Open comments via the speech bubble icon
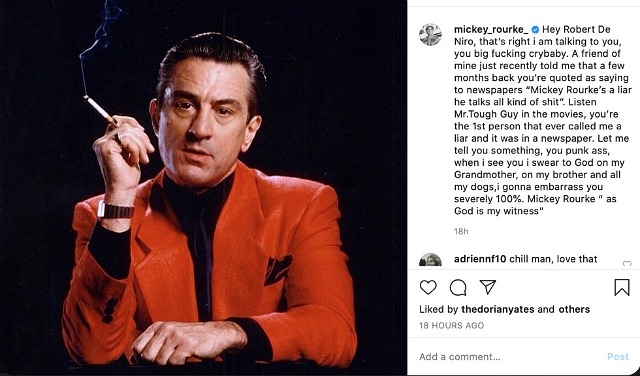 pyautogui.click(x=458, y=287)
